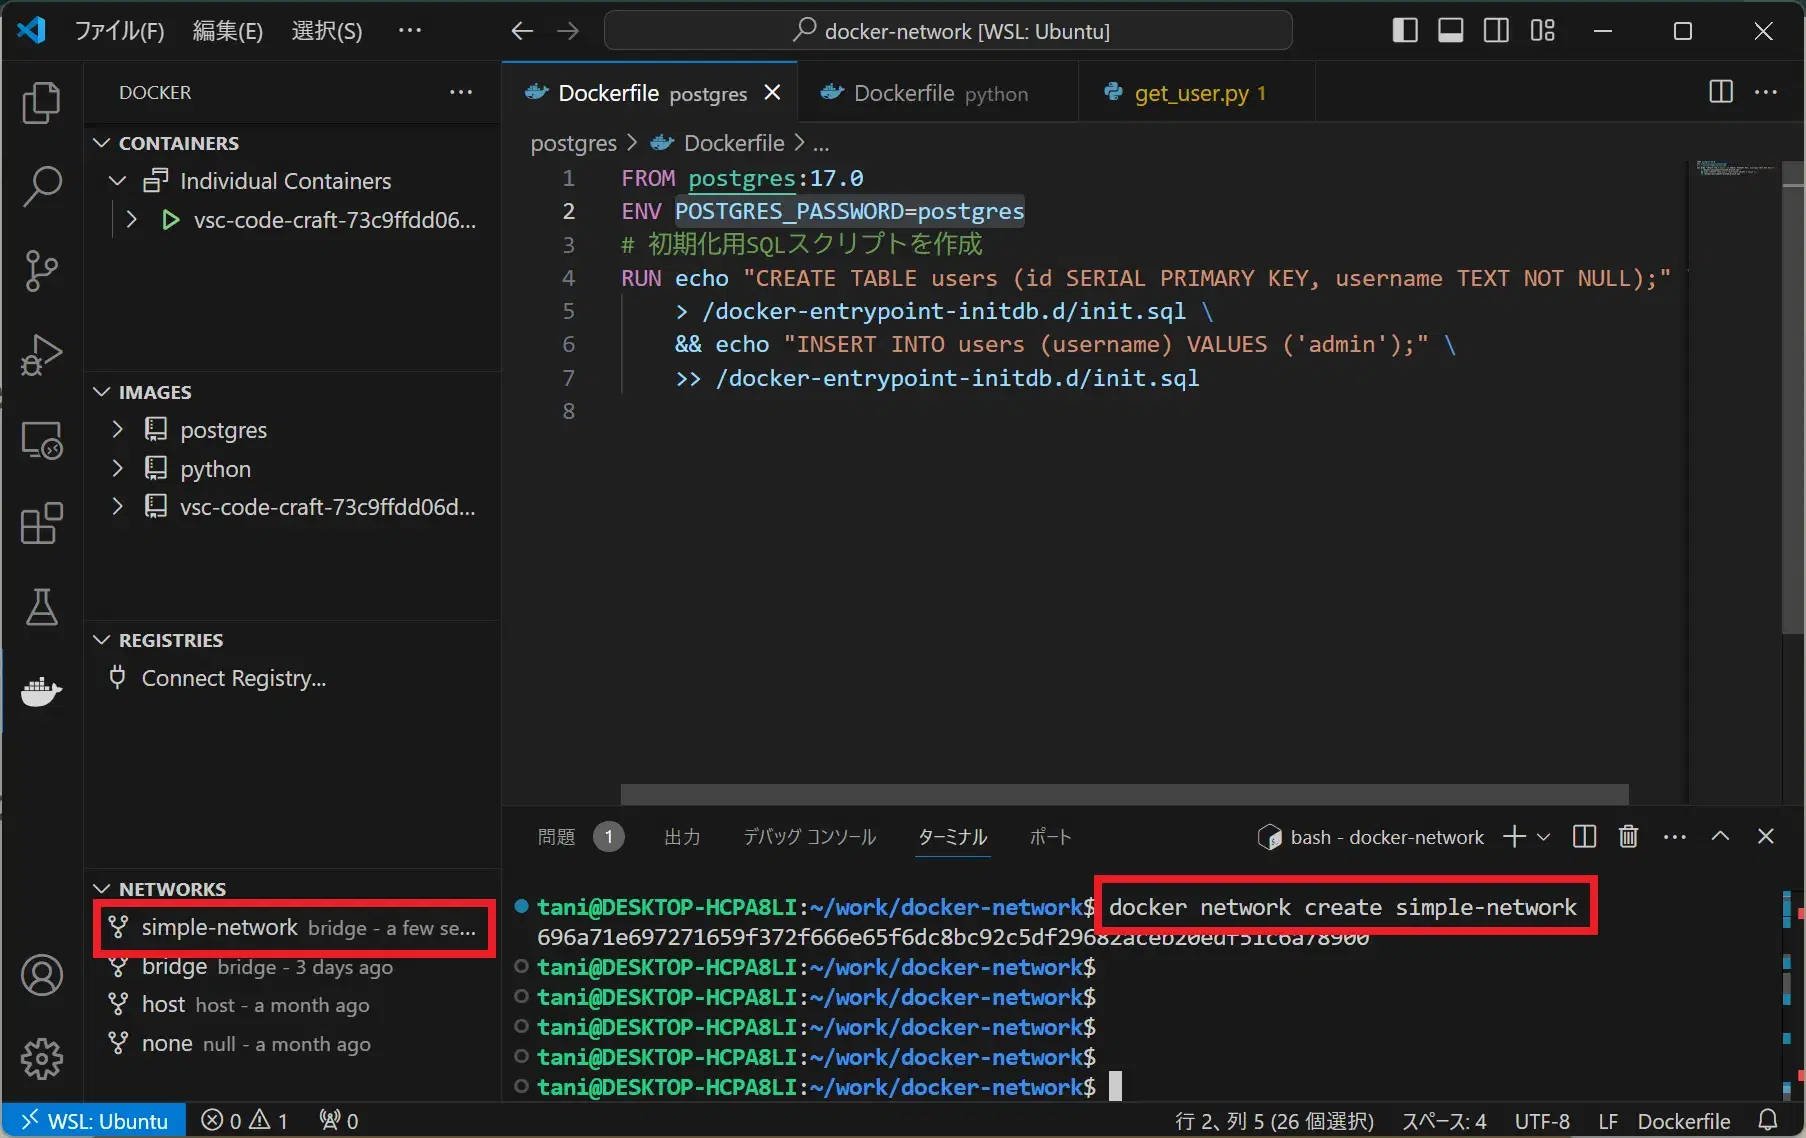Click the editor horizontal scrollbar

1123,794
